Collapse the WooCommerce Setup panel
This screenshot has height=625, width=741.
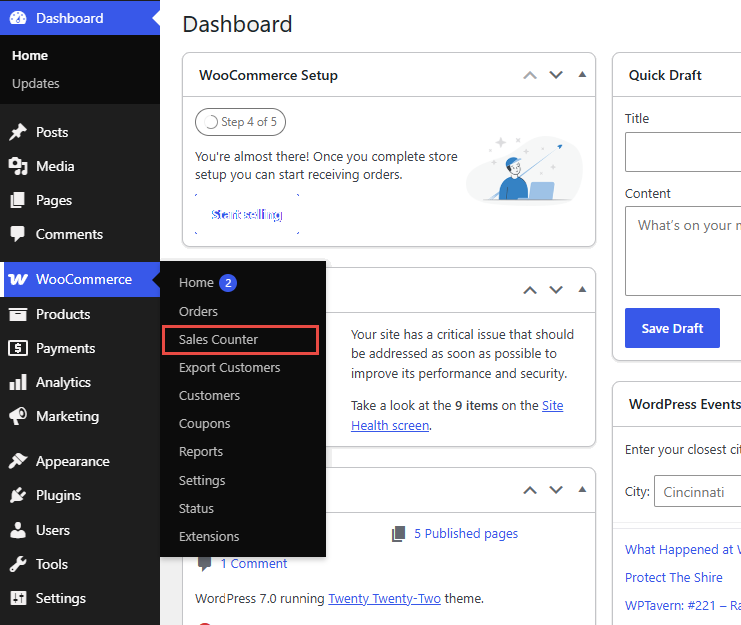pos(582,75)
